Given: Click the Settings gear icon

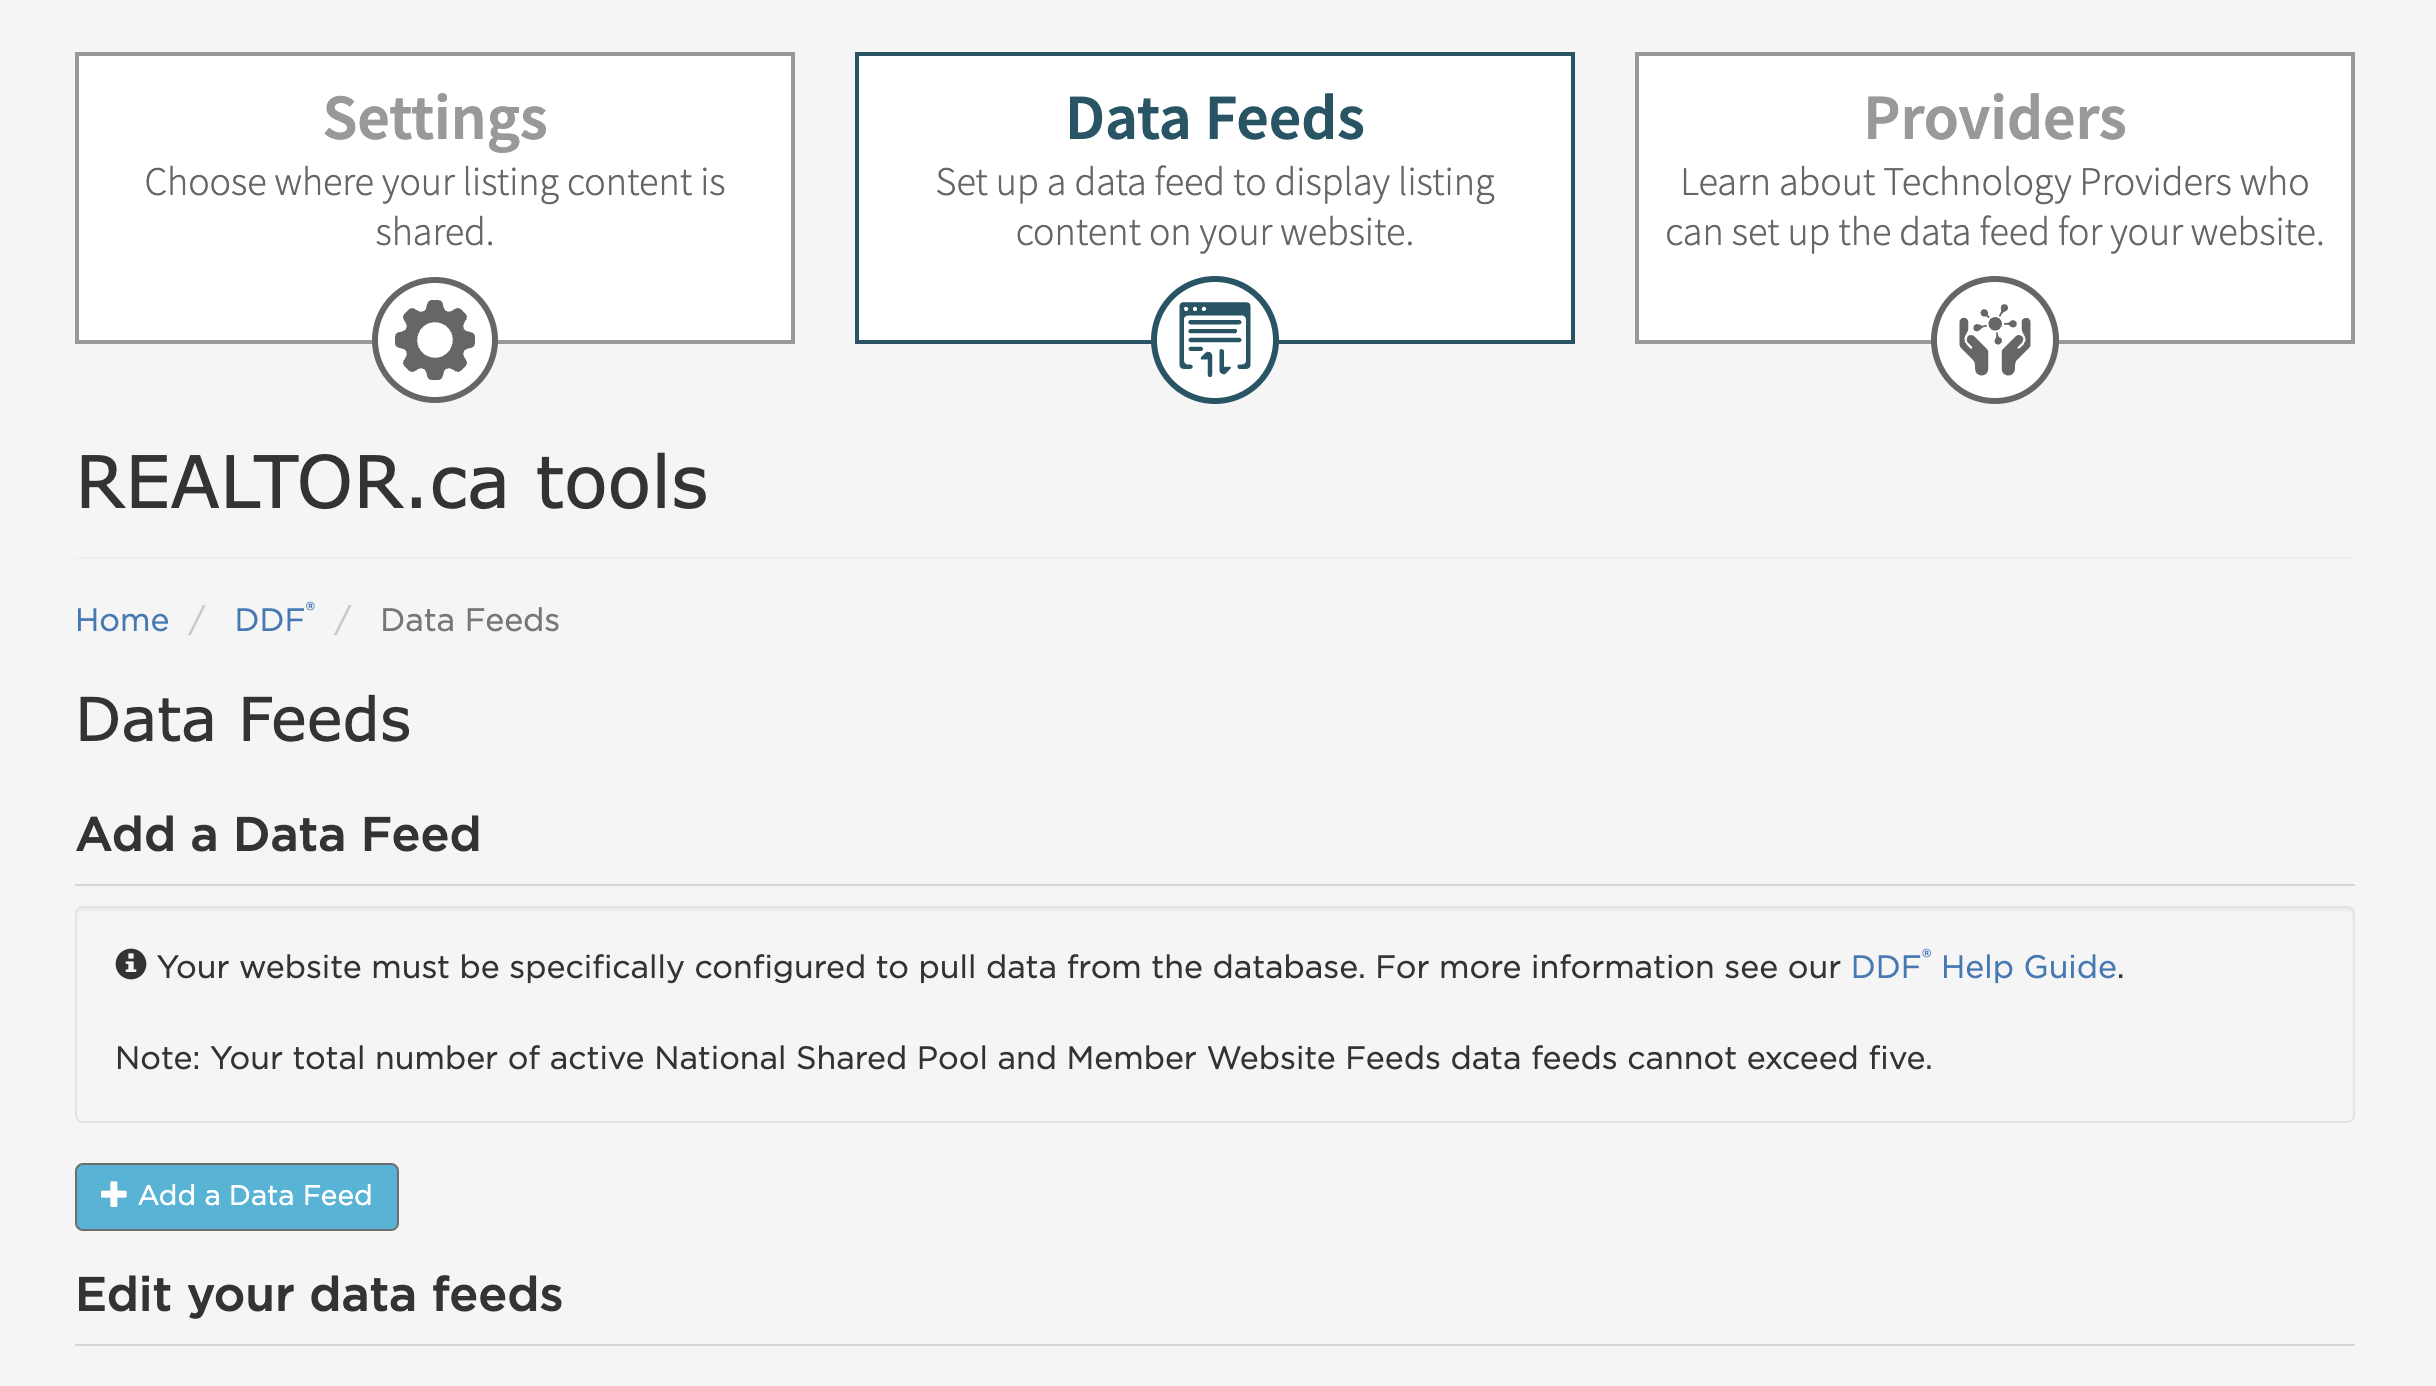Looking at the screenshot, I should click(x=435, y=339).
